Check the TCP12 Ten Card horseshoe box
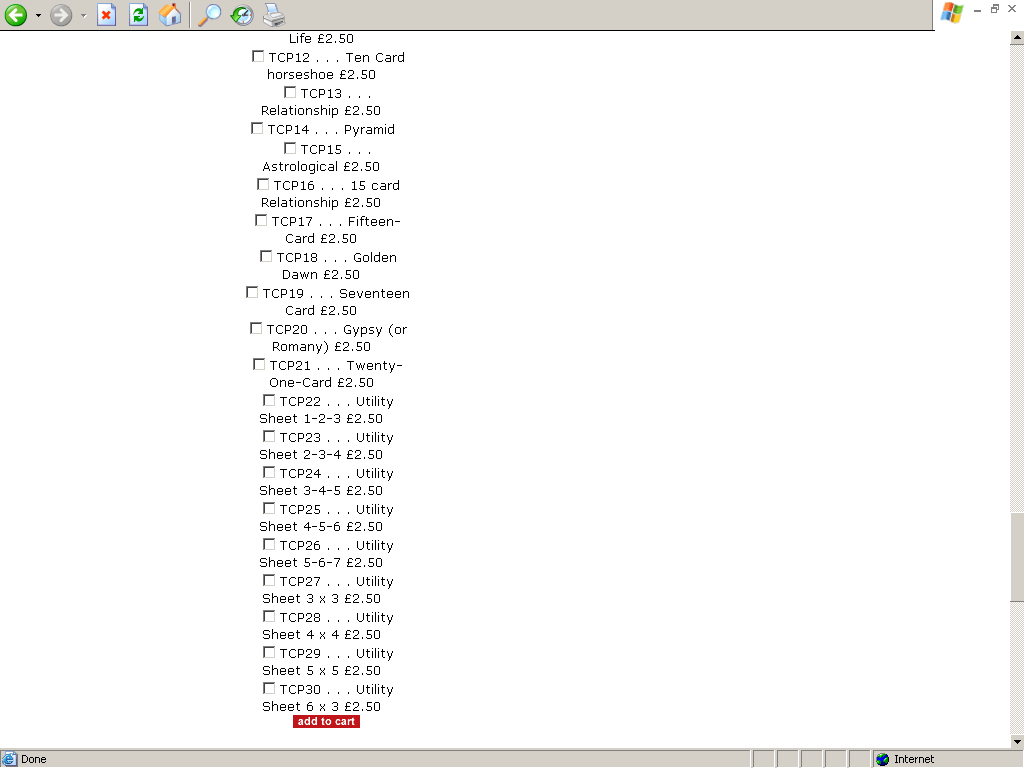The width and height of the screenshot is (1024, 768). [x=258, y=57]
